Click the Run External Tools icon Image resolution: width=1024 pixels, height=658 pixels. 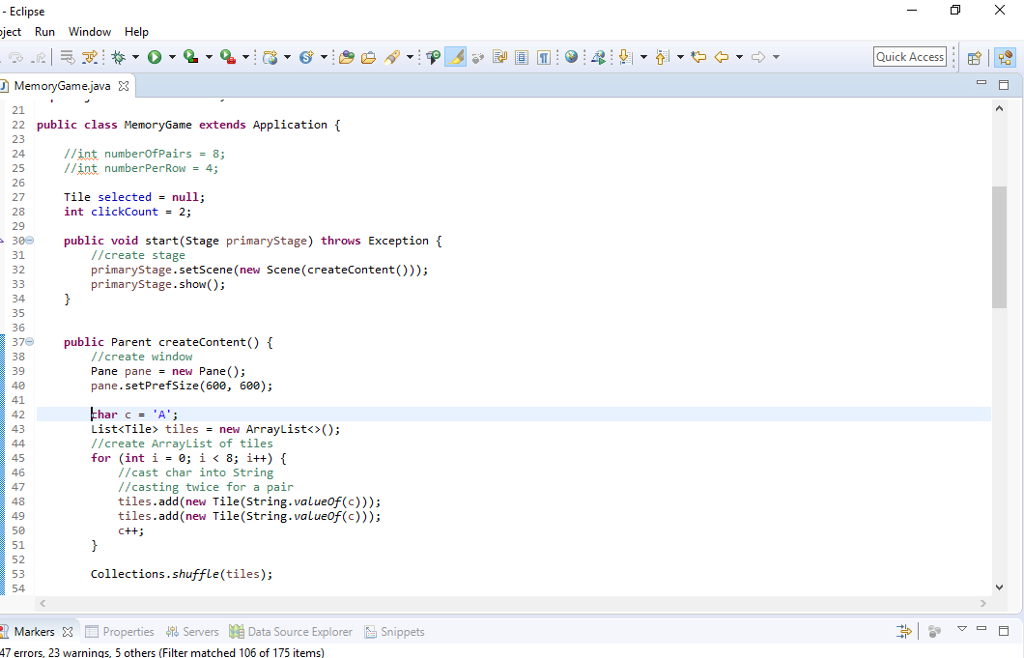(x=227, y=57)
